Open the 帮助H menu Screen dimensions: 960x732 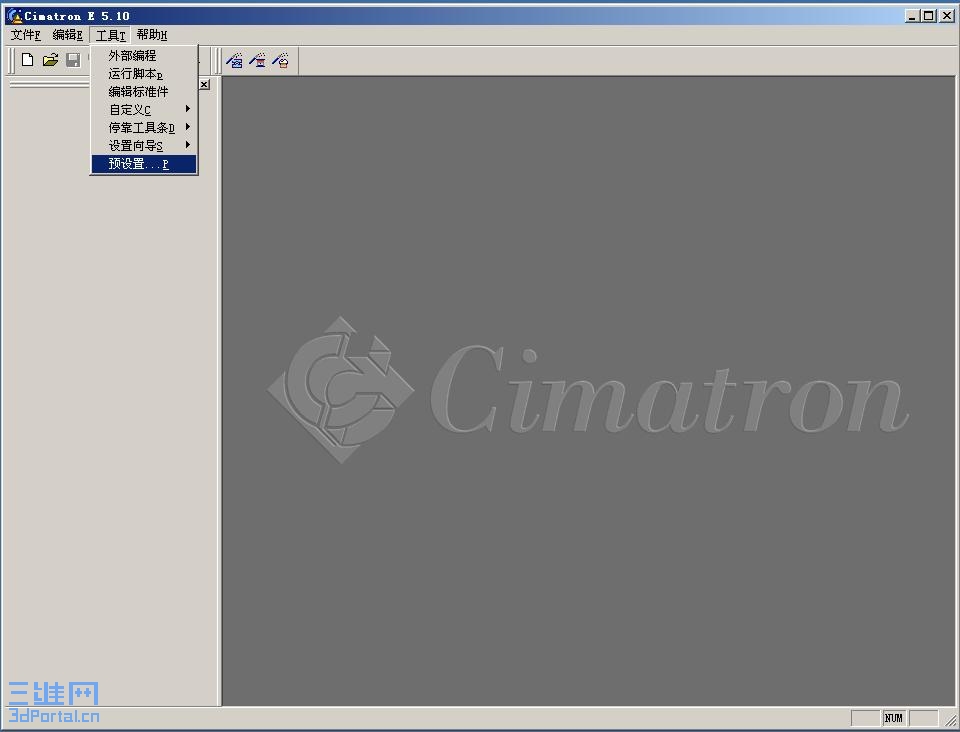click(x=152, y=35)
